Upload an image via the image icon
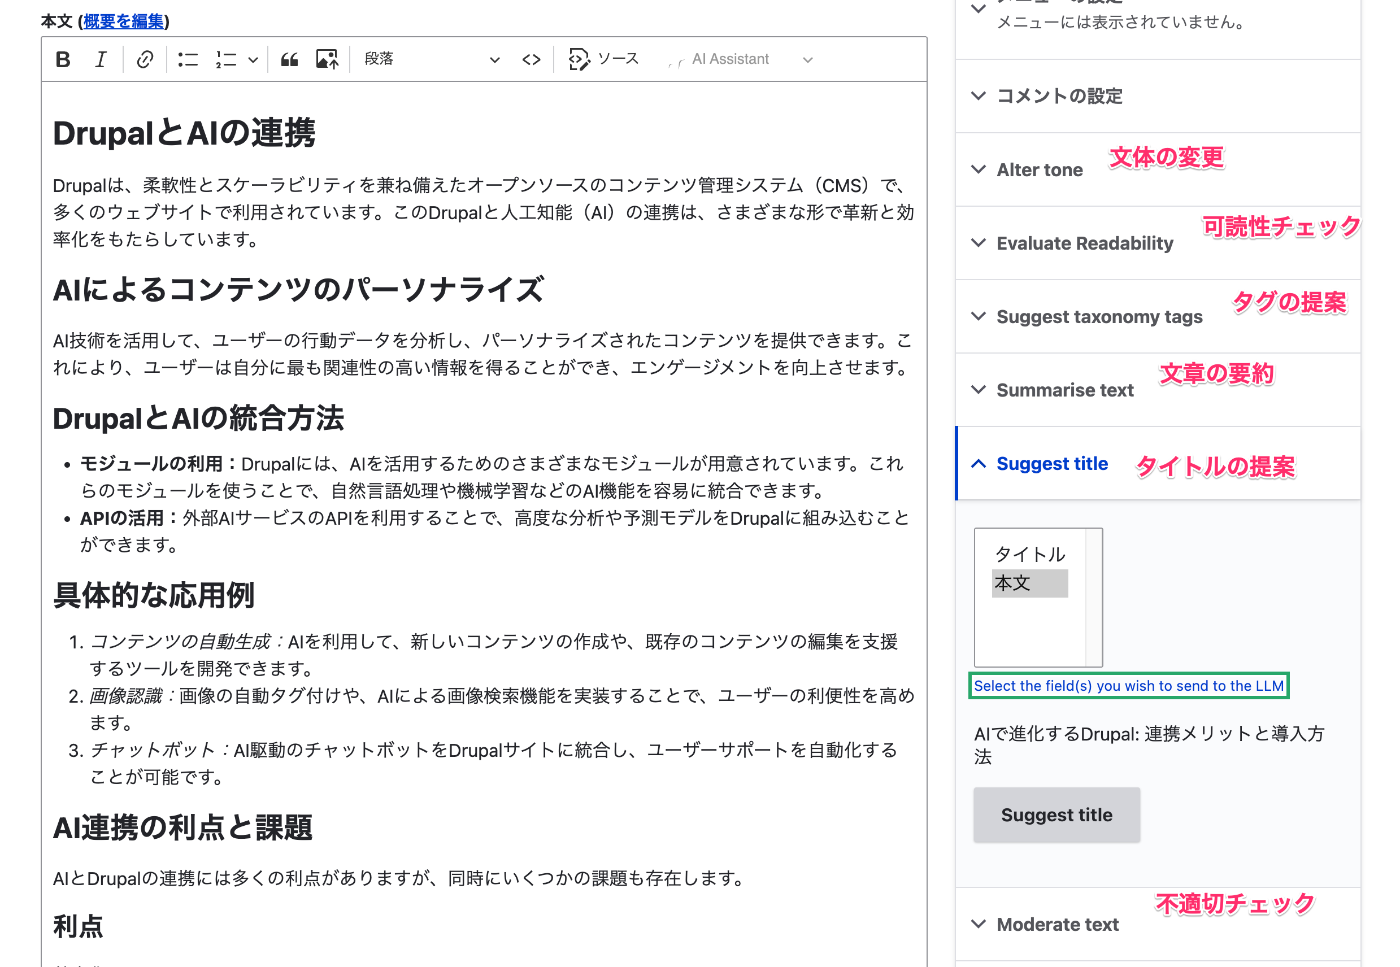Screen dimensions: 1400x967 tap(326, 59)
